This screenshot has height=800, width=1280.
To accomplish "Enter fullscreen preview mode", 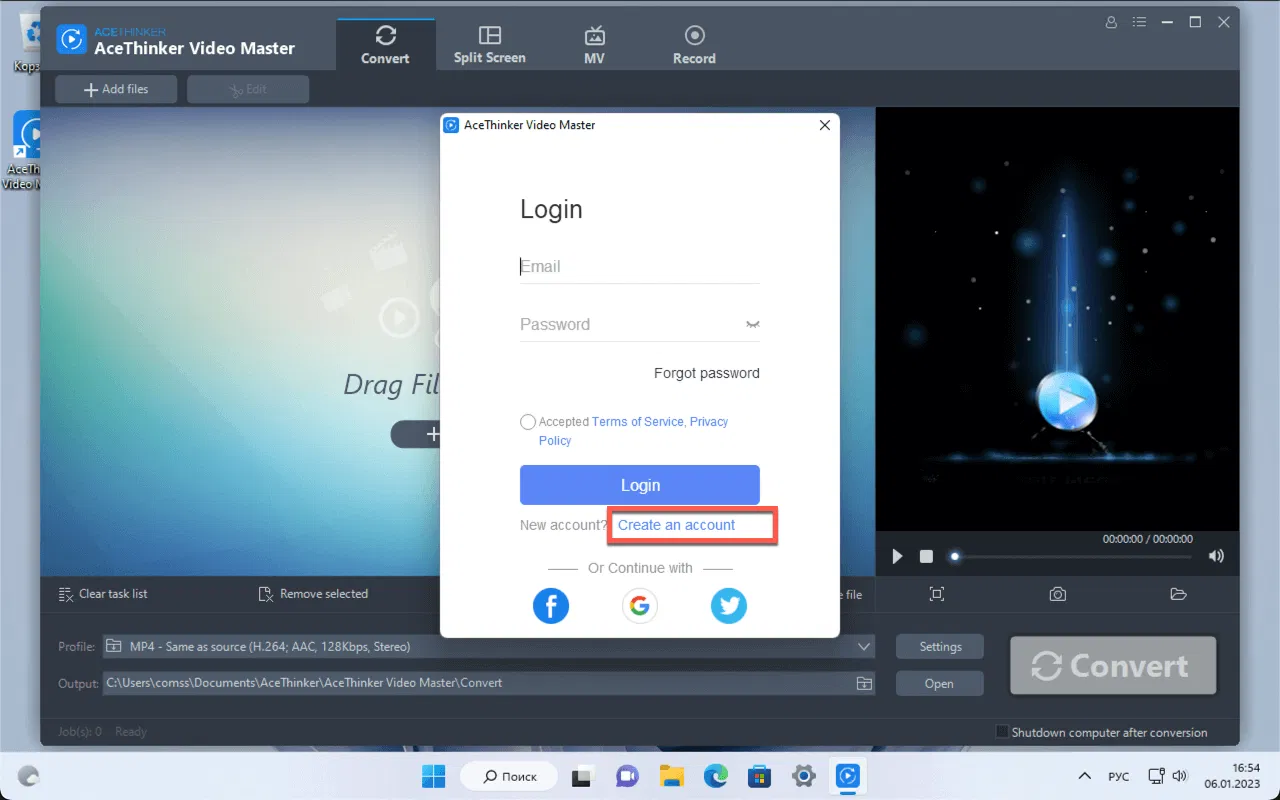I will [x=937, y=594].
